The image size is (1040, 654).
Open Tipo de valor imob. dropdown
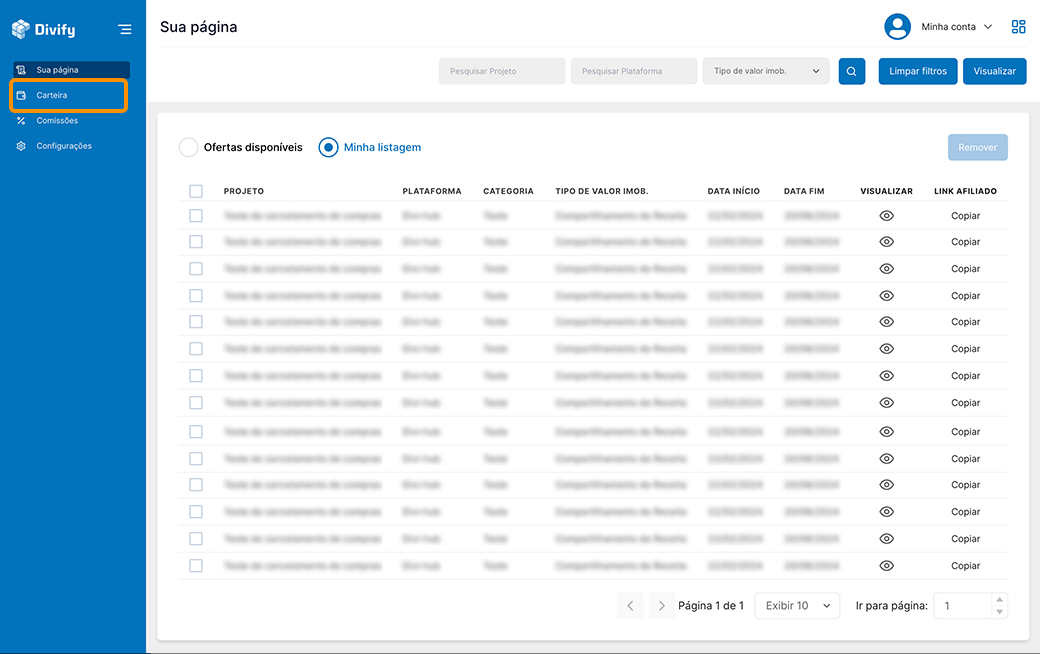765,71
